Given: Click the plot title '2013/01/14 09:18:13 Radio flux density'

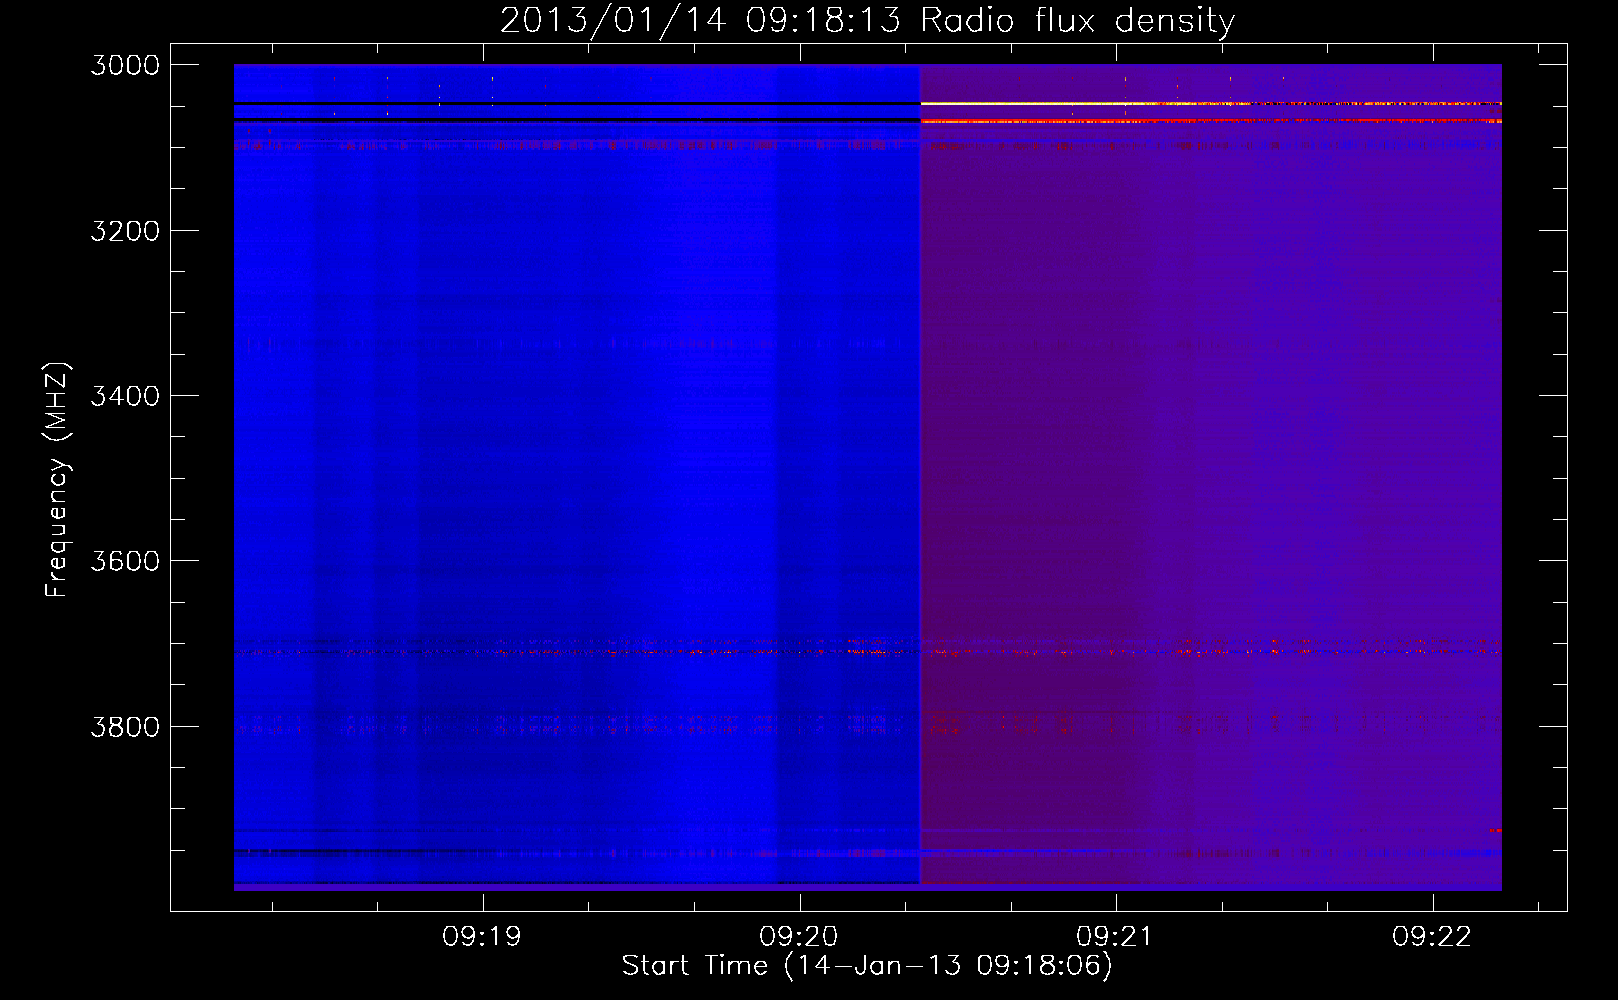Looking at the screenshot, I should tap(867, 20).
